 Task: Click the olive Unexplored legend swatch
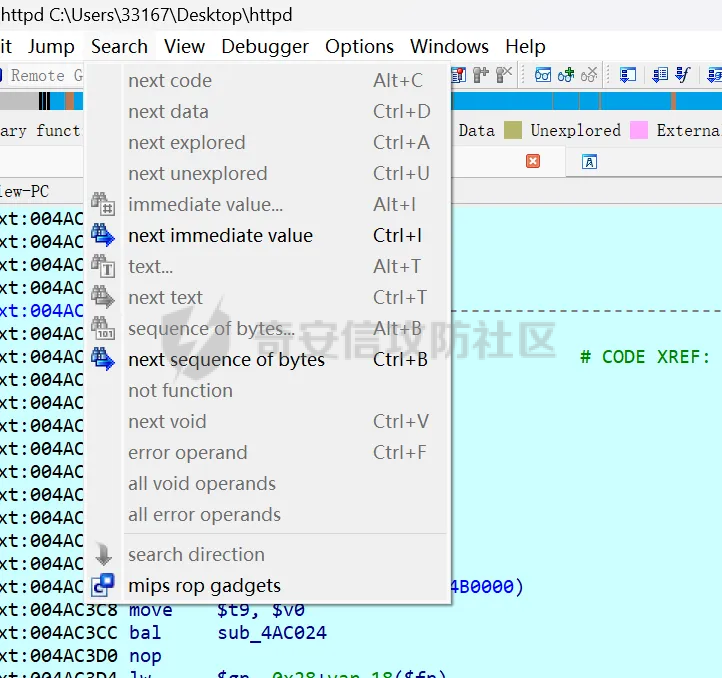pyautogui.click(x=512, y=130)
